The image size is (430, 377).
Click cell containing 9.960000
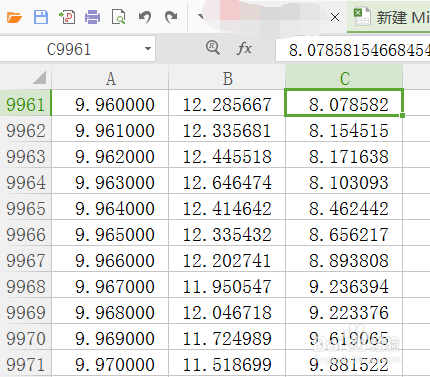pos(110,104)
